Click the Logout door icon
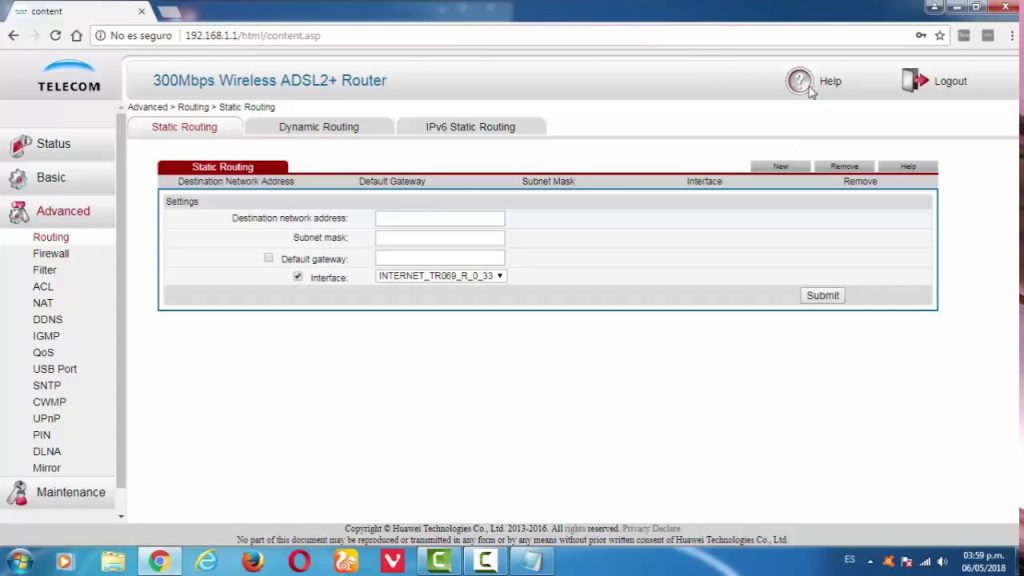1024x576 pixels. (x=914, y=81)
